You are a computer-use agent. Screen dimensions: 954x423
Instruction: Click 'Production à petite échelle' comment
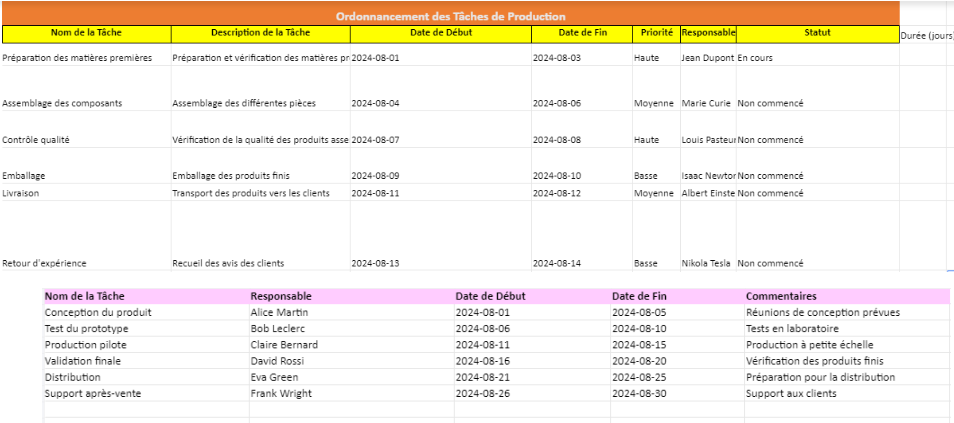[847, 344]
